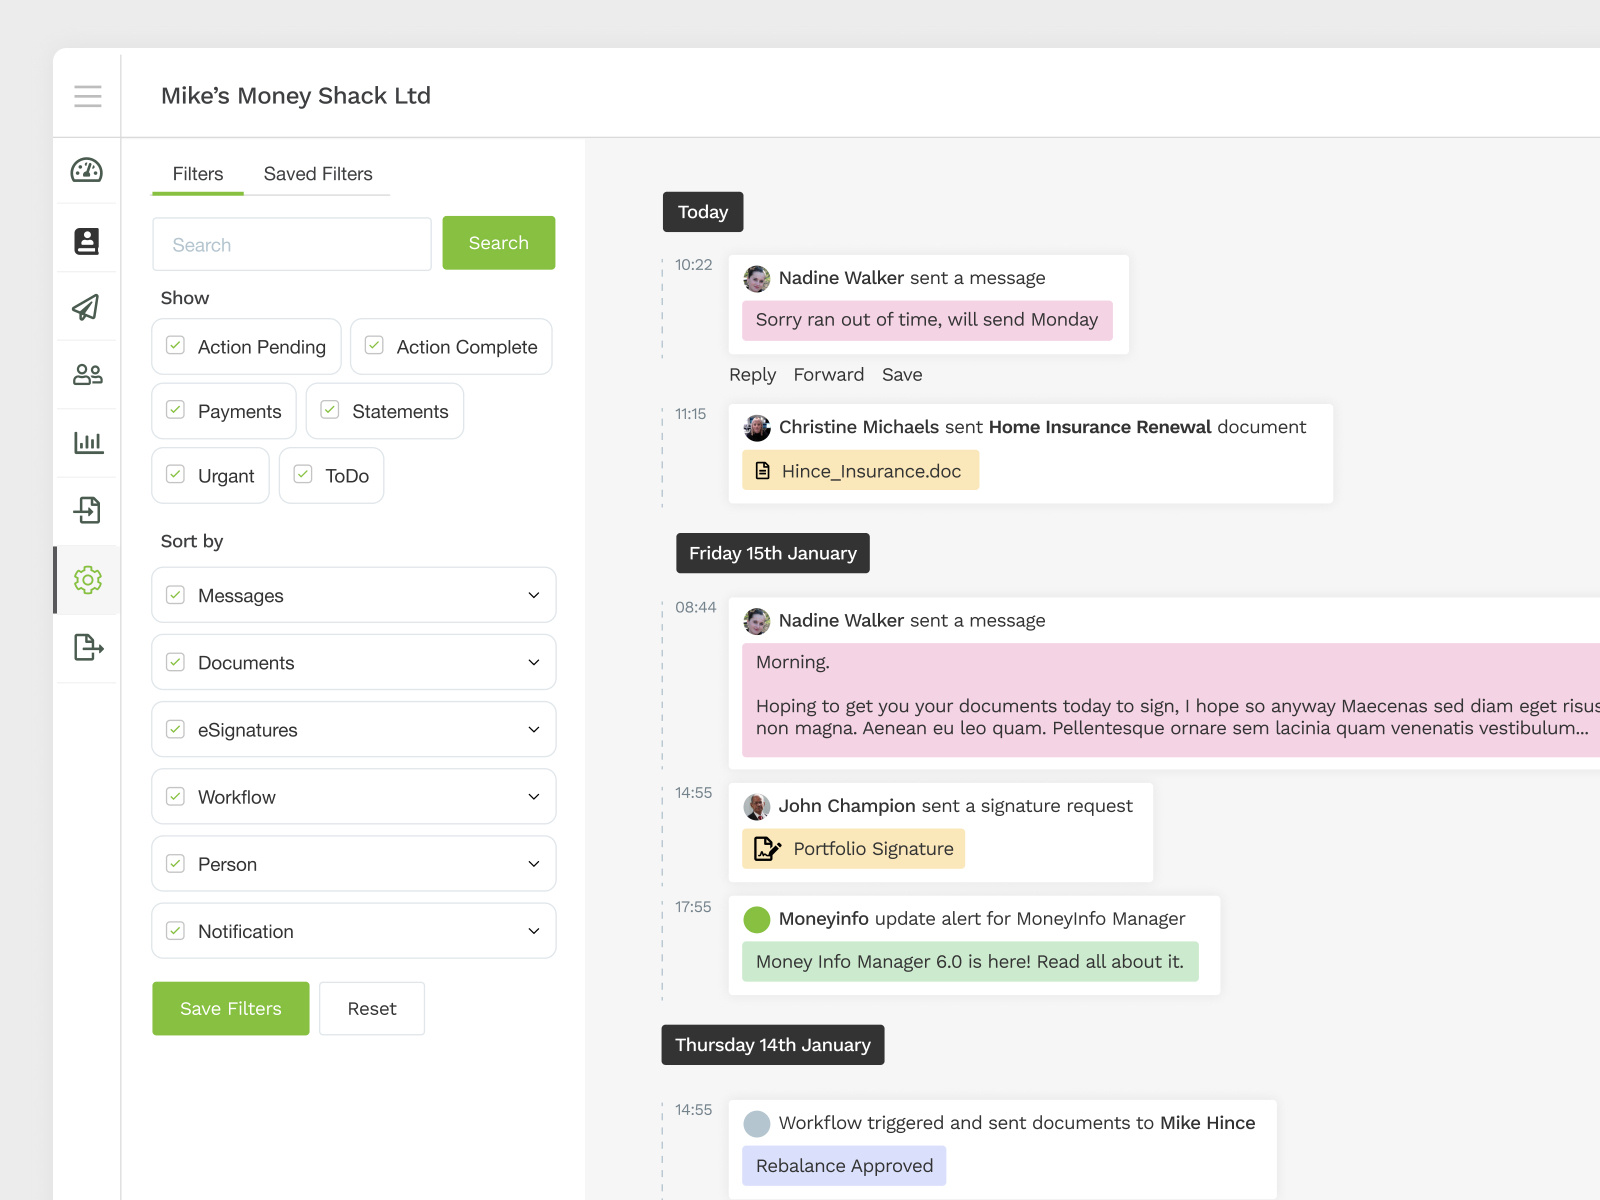Expand the Messages sort dropdown
Screen dimensions: 1600x1200
click(x=533, y=595)
